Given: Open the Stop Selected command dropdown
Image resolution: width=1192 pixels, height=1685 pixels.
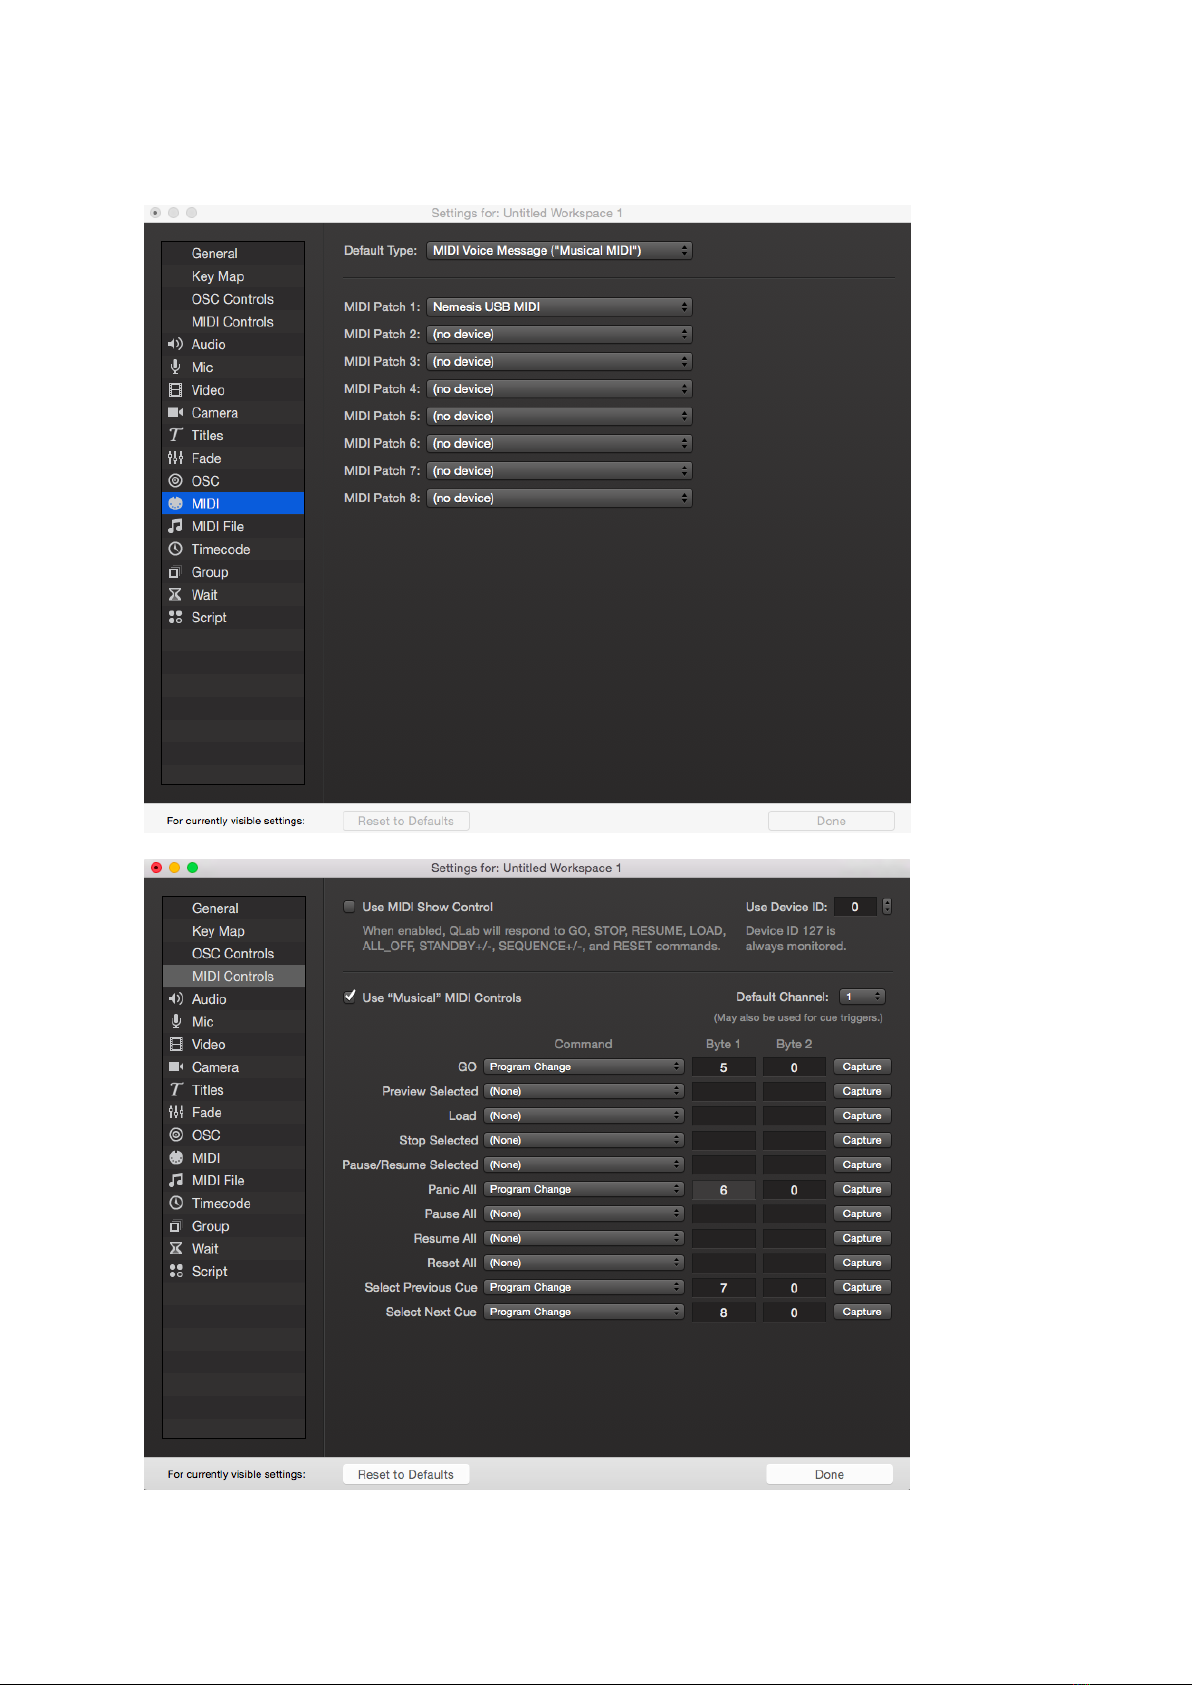Looking at the screenshot, I should [x=584, y=1140].
